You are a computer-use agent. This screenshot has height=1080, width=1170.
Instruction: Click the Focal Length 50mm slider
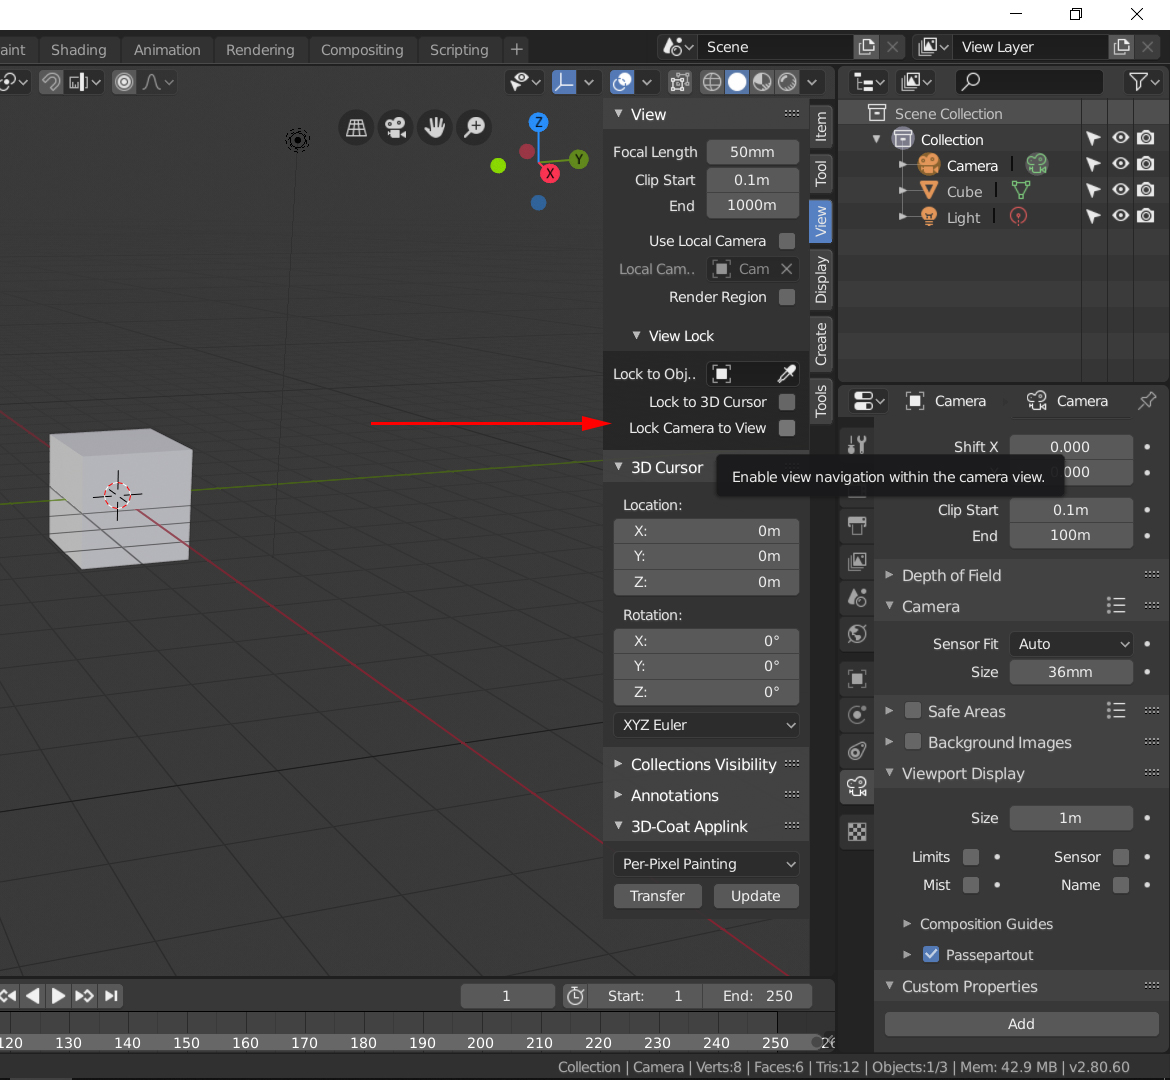tap(752, 151)
